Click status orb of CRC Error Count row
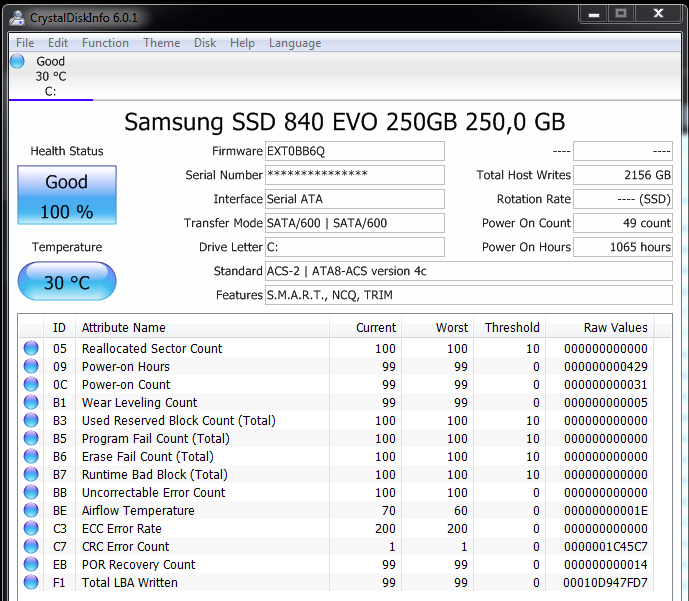The width and height of the screenshot is (689, 601). click(x=31, y=546)
